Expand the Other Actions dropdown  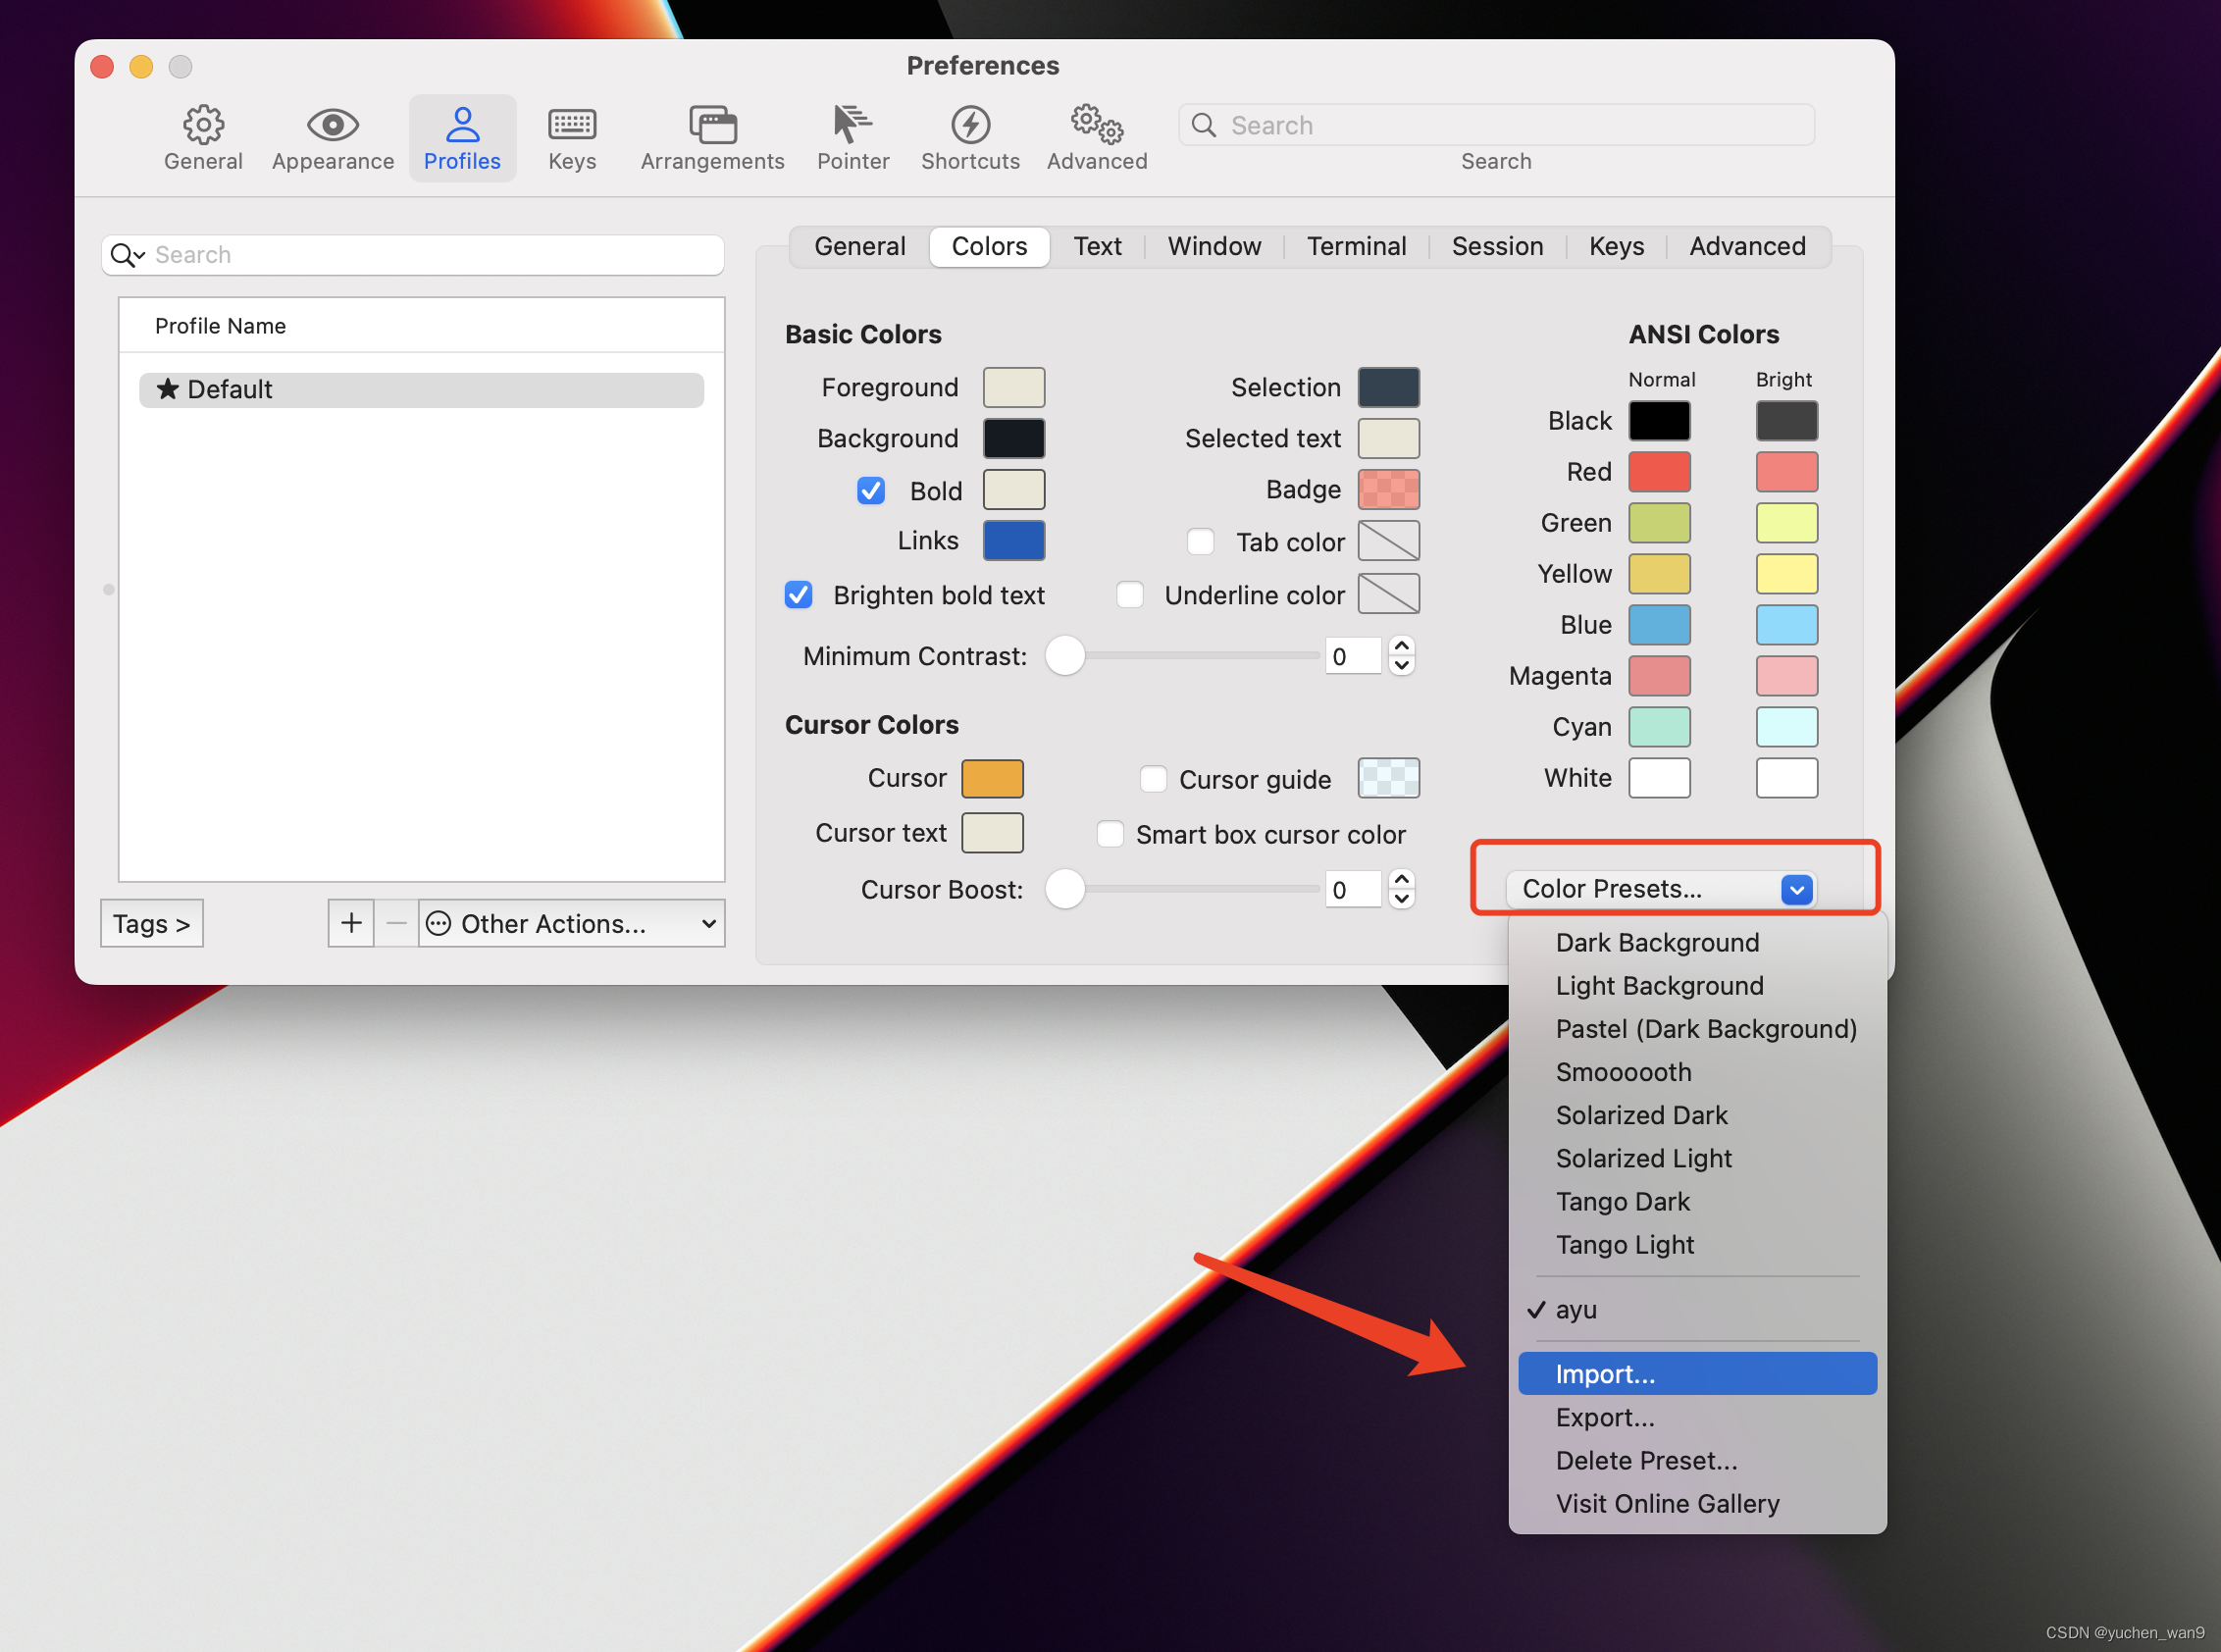(572, 923)
